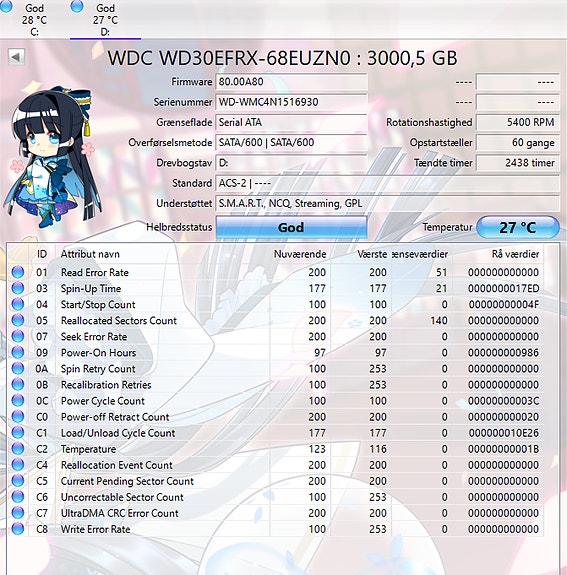Click the Serienummer value field
This screenshot has height=575, width=567.
(291, 102)
